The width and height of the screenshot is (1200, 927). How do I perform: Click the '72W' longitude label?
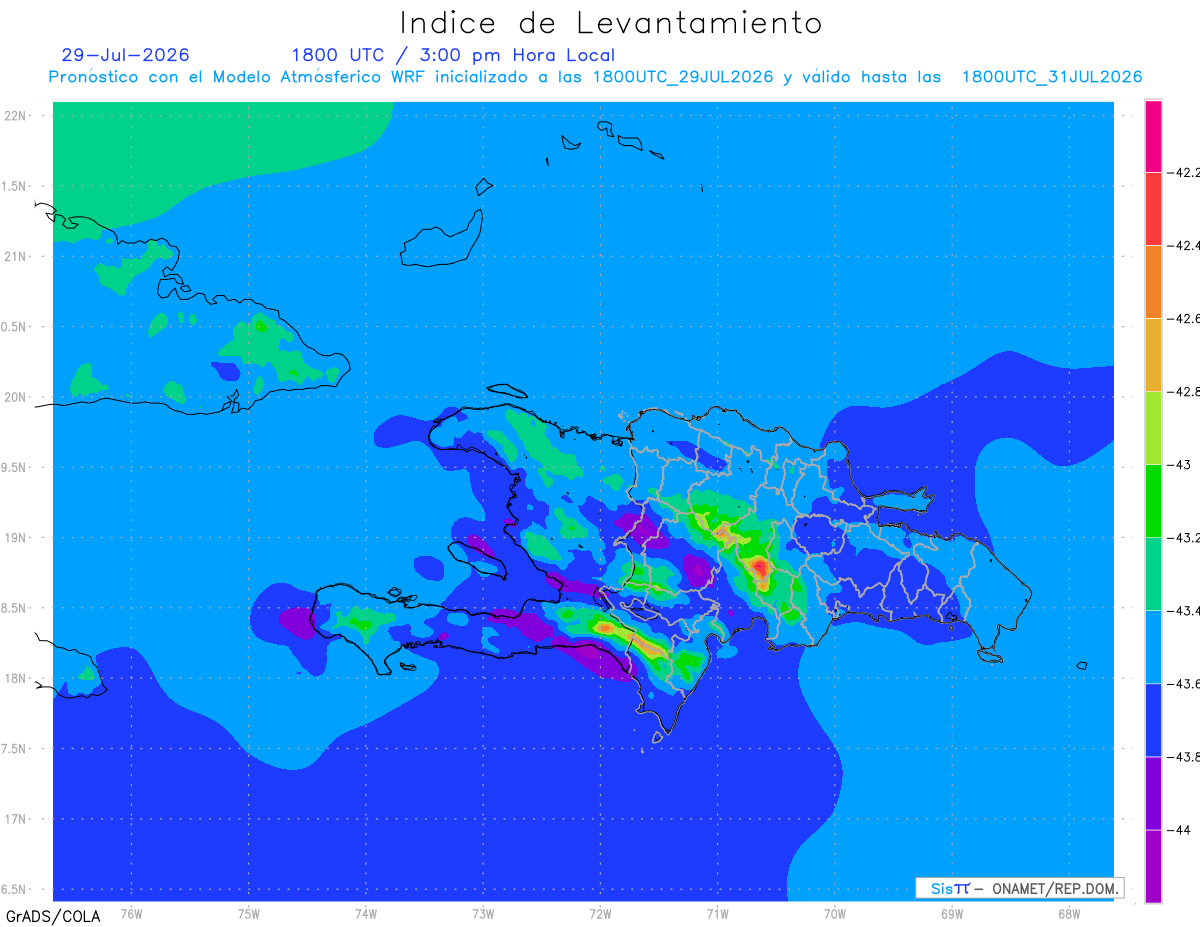point(600,913)
